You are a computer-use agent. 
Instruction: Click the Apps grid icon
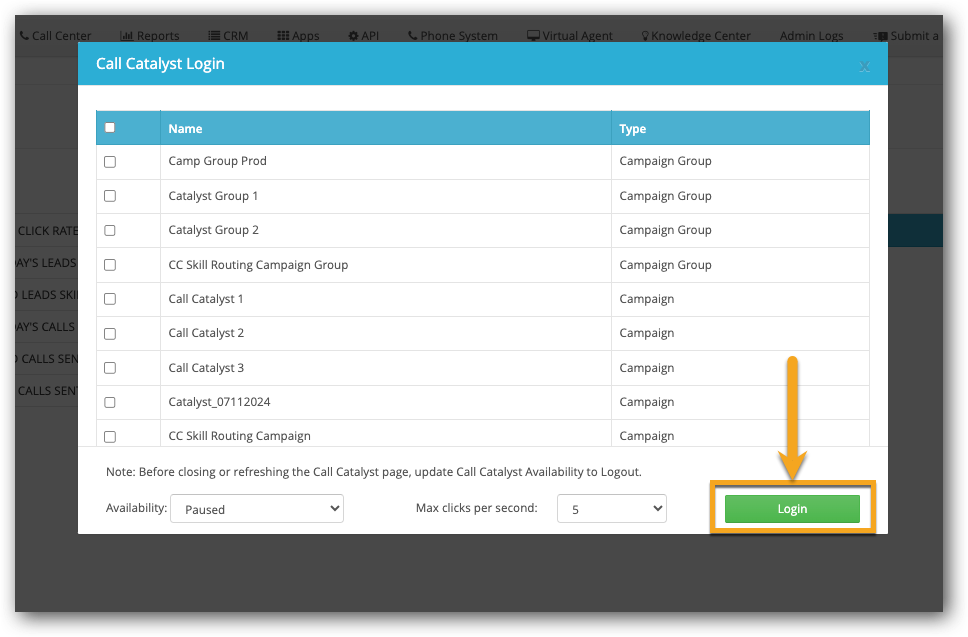[x=283, y=36]
